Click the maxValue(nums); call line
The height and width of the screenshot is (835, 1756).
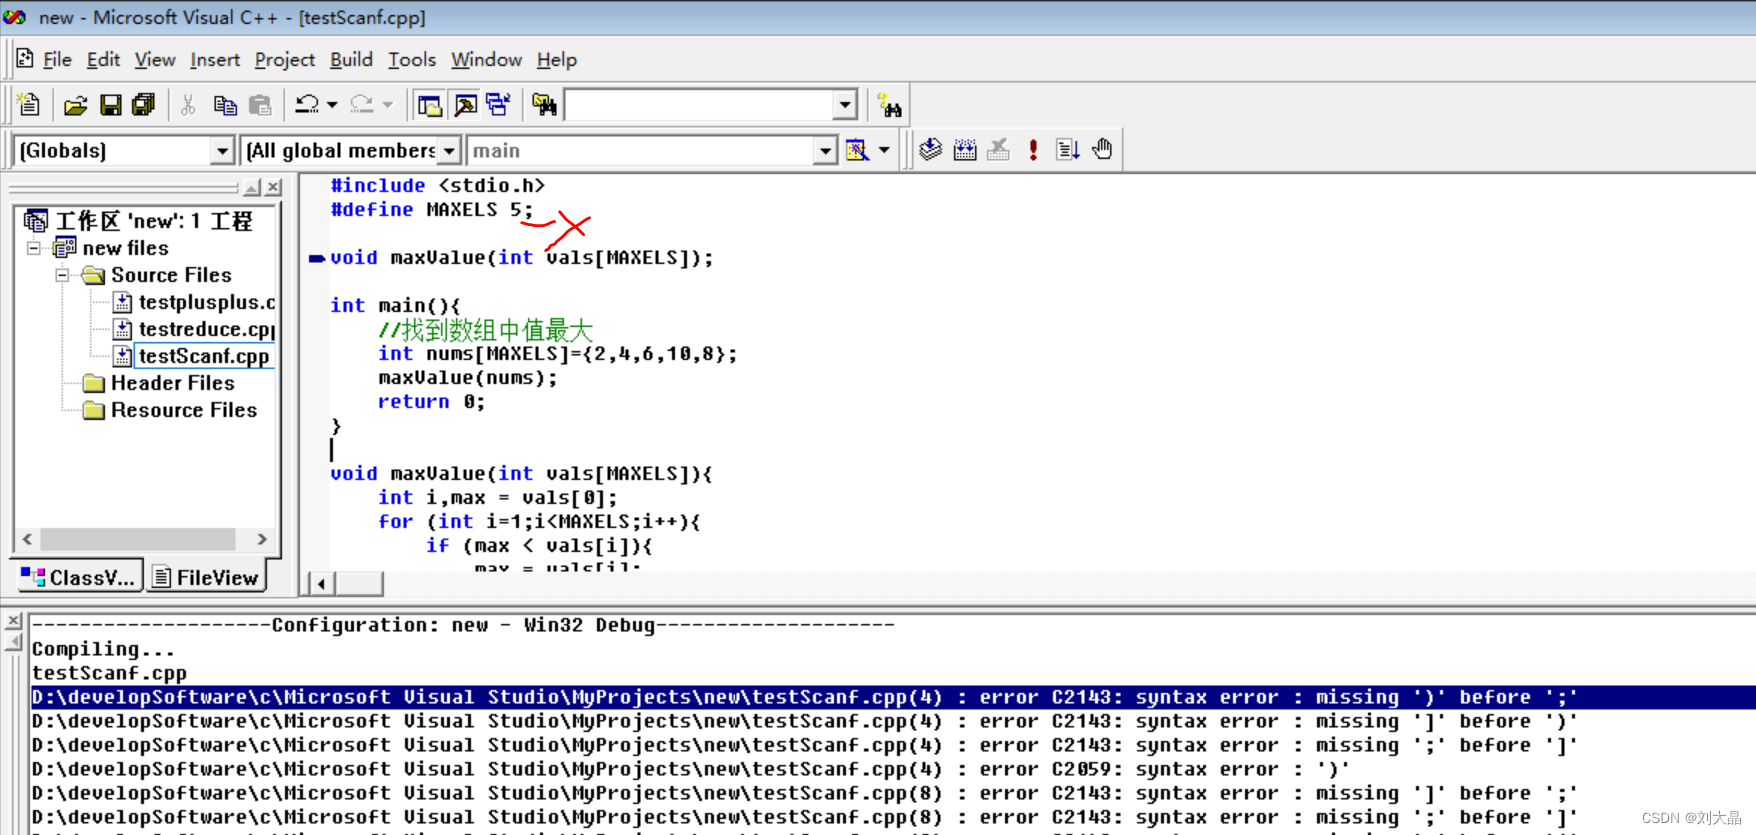coord(467,378)
